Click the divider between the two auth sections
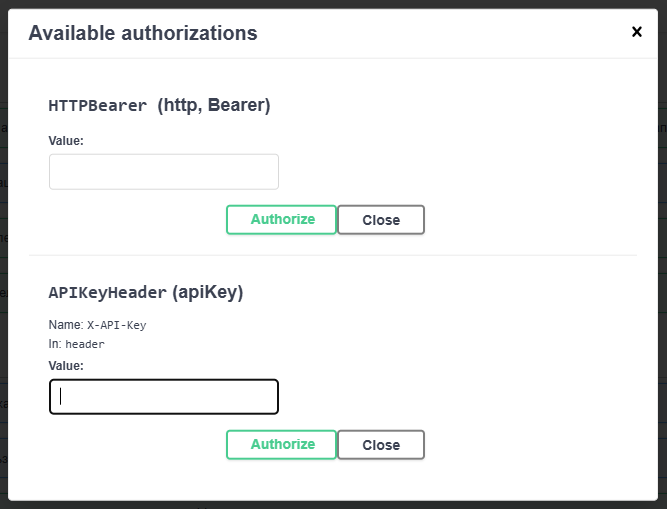 click(x=333, y=255)
